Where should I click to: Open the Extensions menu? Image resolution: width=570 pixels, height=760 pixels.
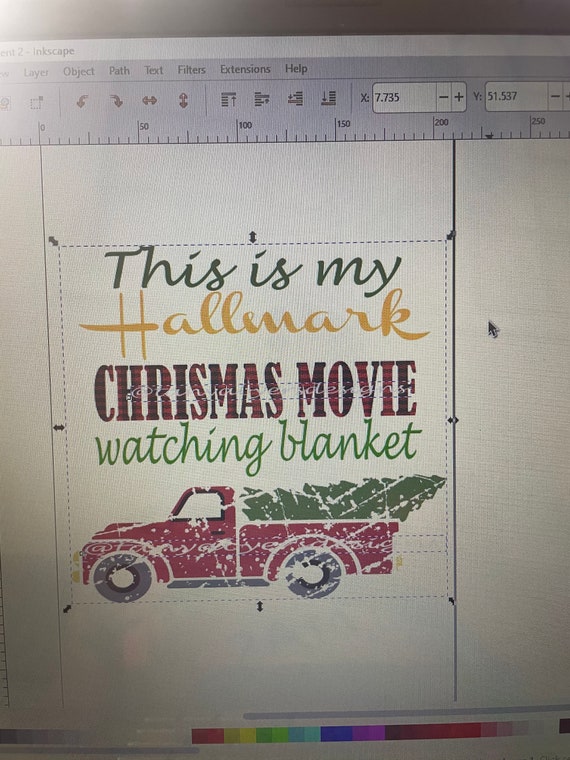click(x=245, y=69)
